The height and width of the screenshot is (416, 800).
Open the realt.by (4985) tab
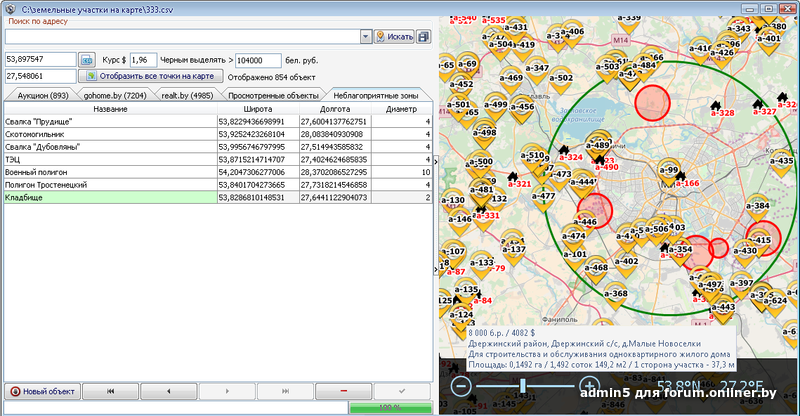tap(186, 95)
